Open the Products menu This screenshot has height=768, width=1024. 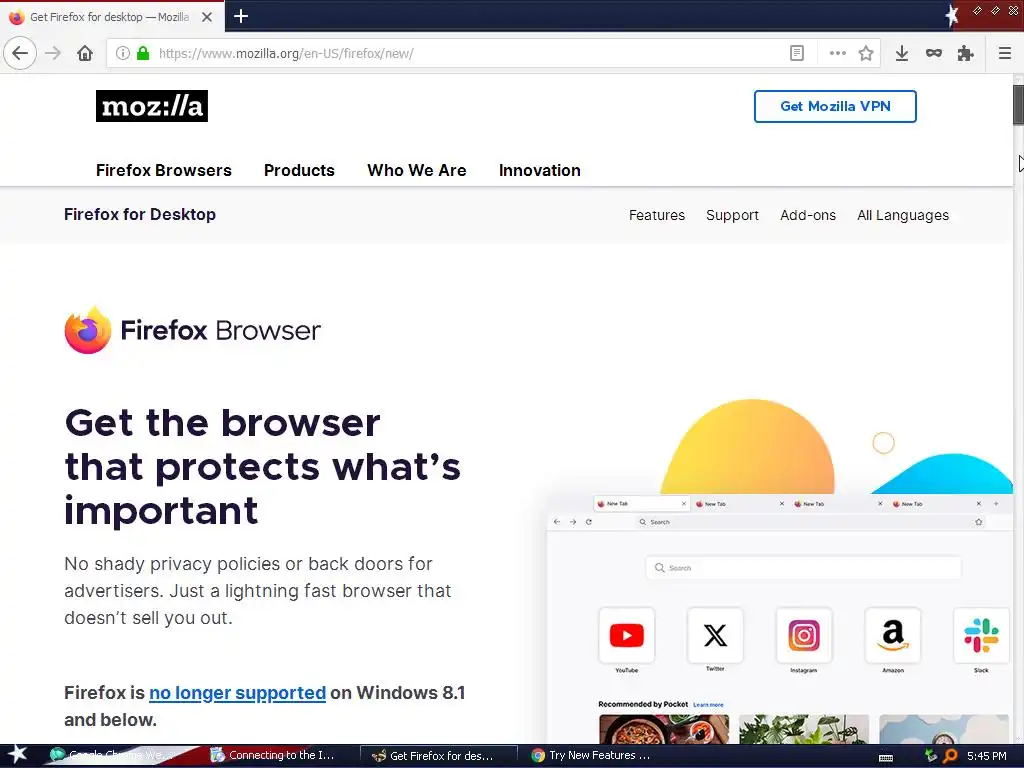(299, 170)
